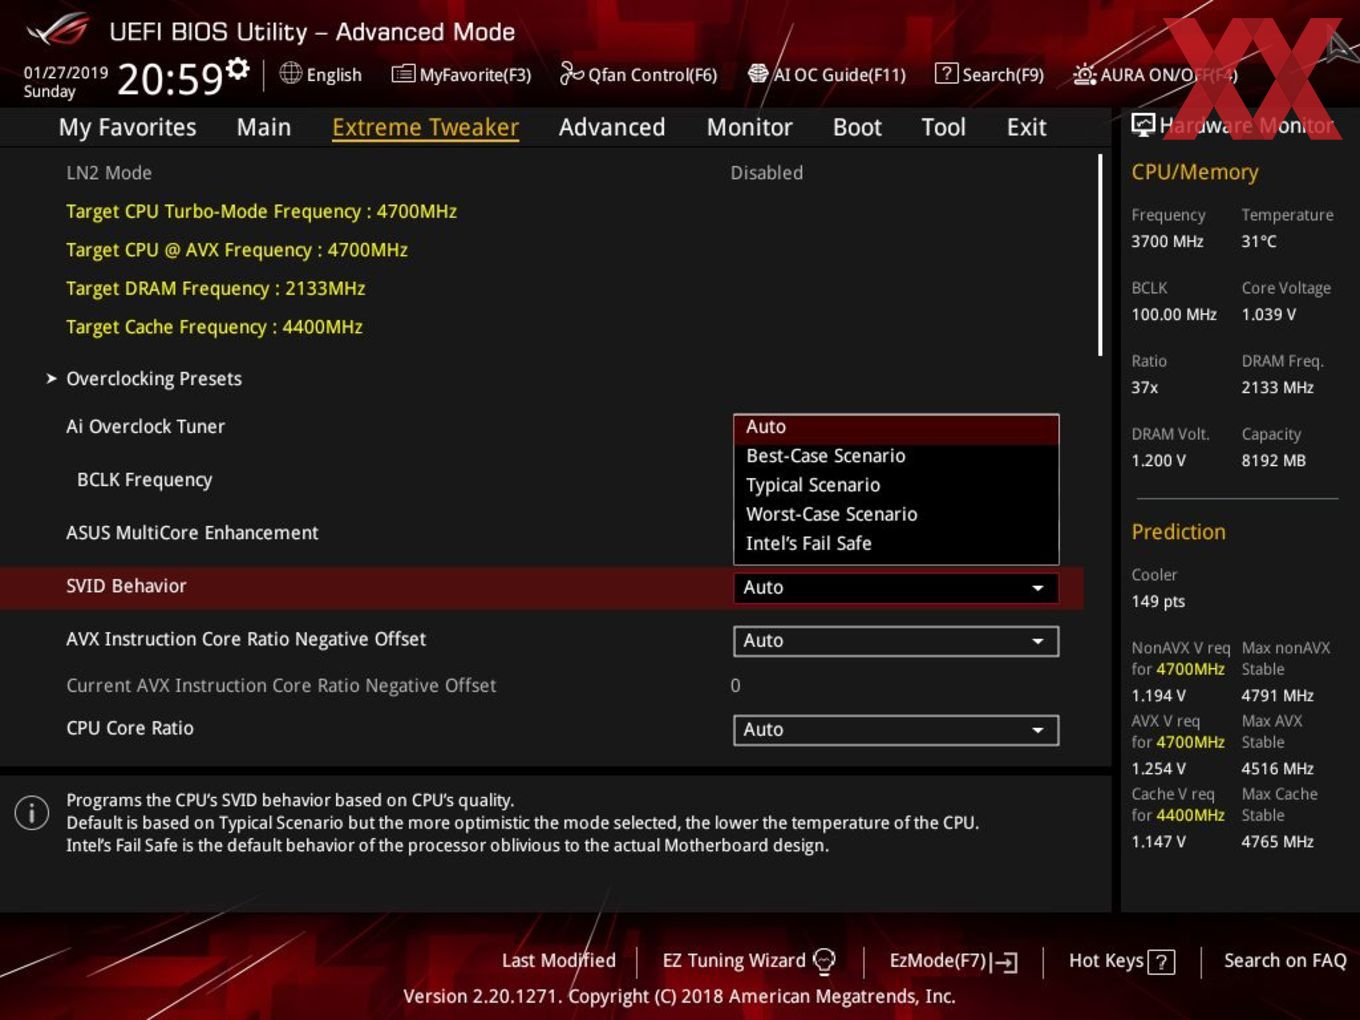The height and width of the screenshot is (1020, 1360).
Task: Click the Search on FAQ link
Action: tap(1285, 961)
